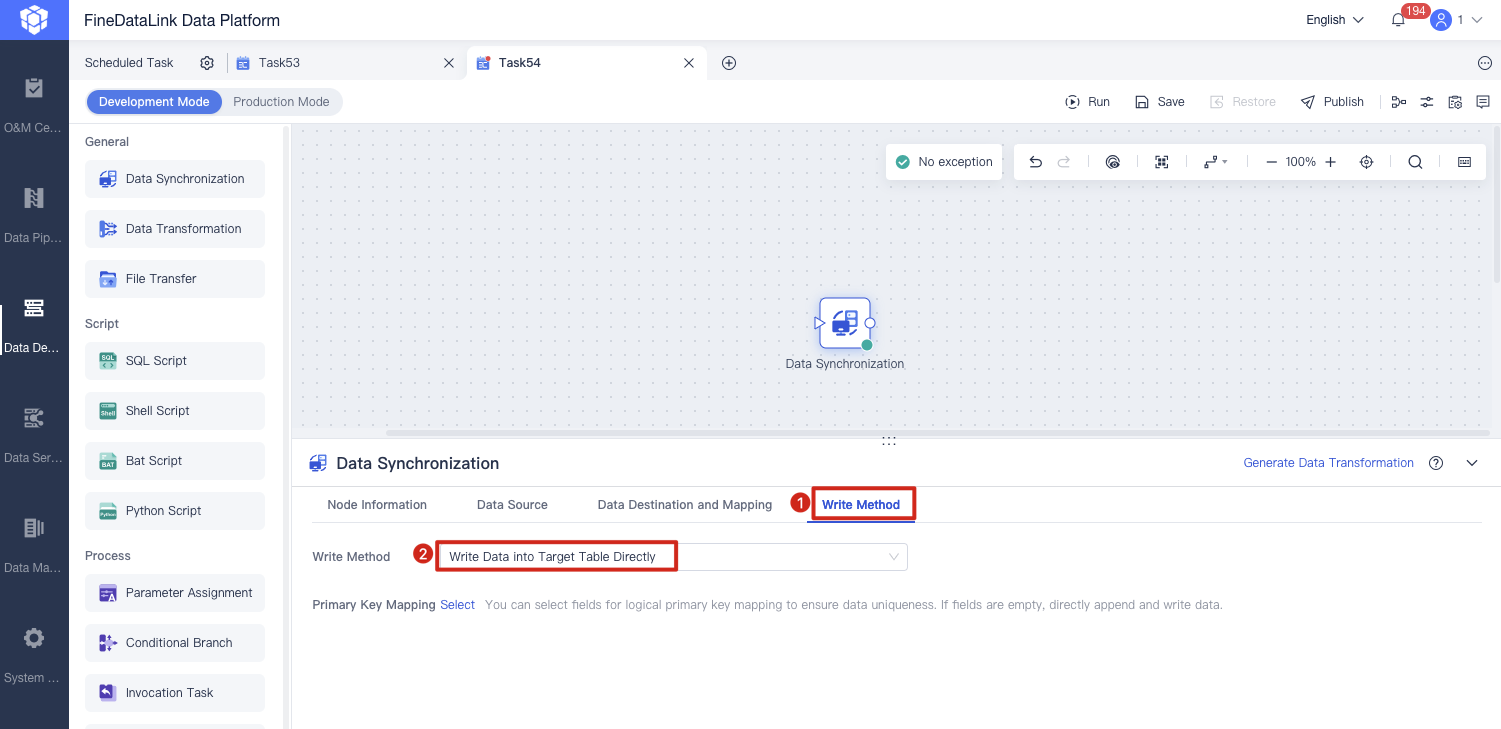The height and width of the screenshot is (729, 1501).
Task: Zoom out the canvas with minus
Action: point(1271,162)
